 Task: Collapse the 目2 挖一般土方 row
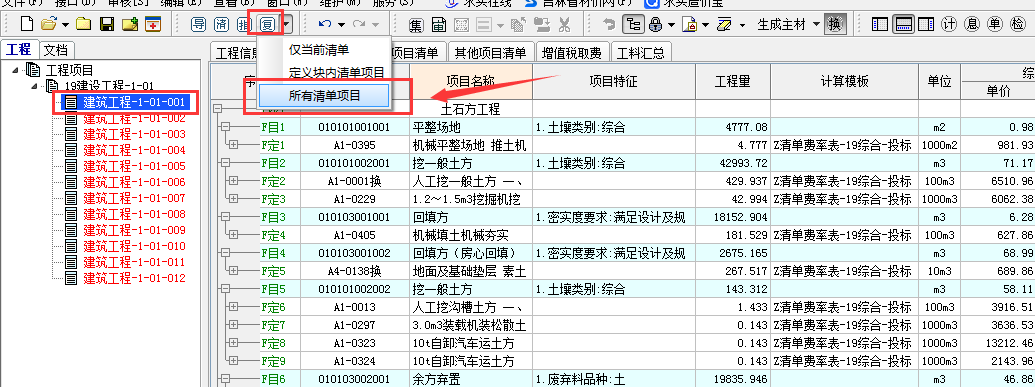tap(225, 162)
